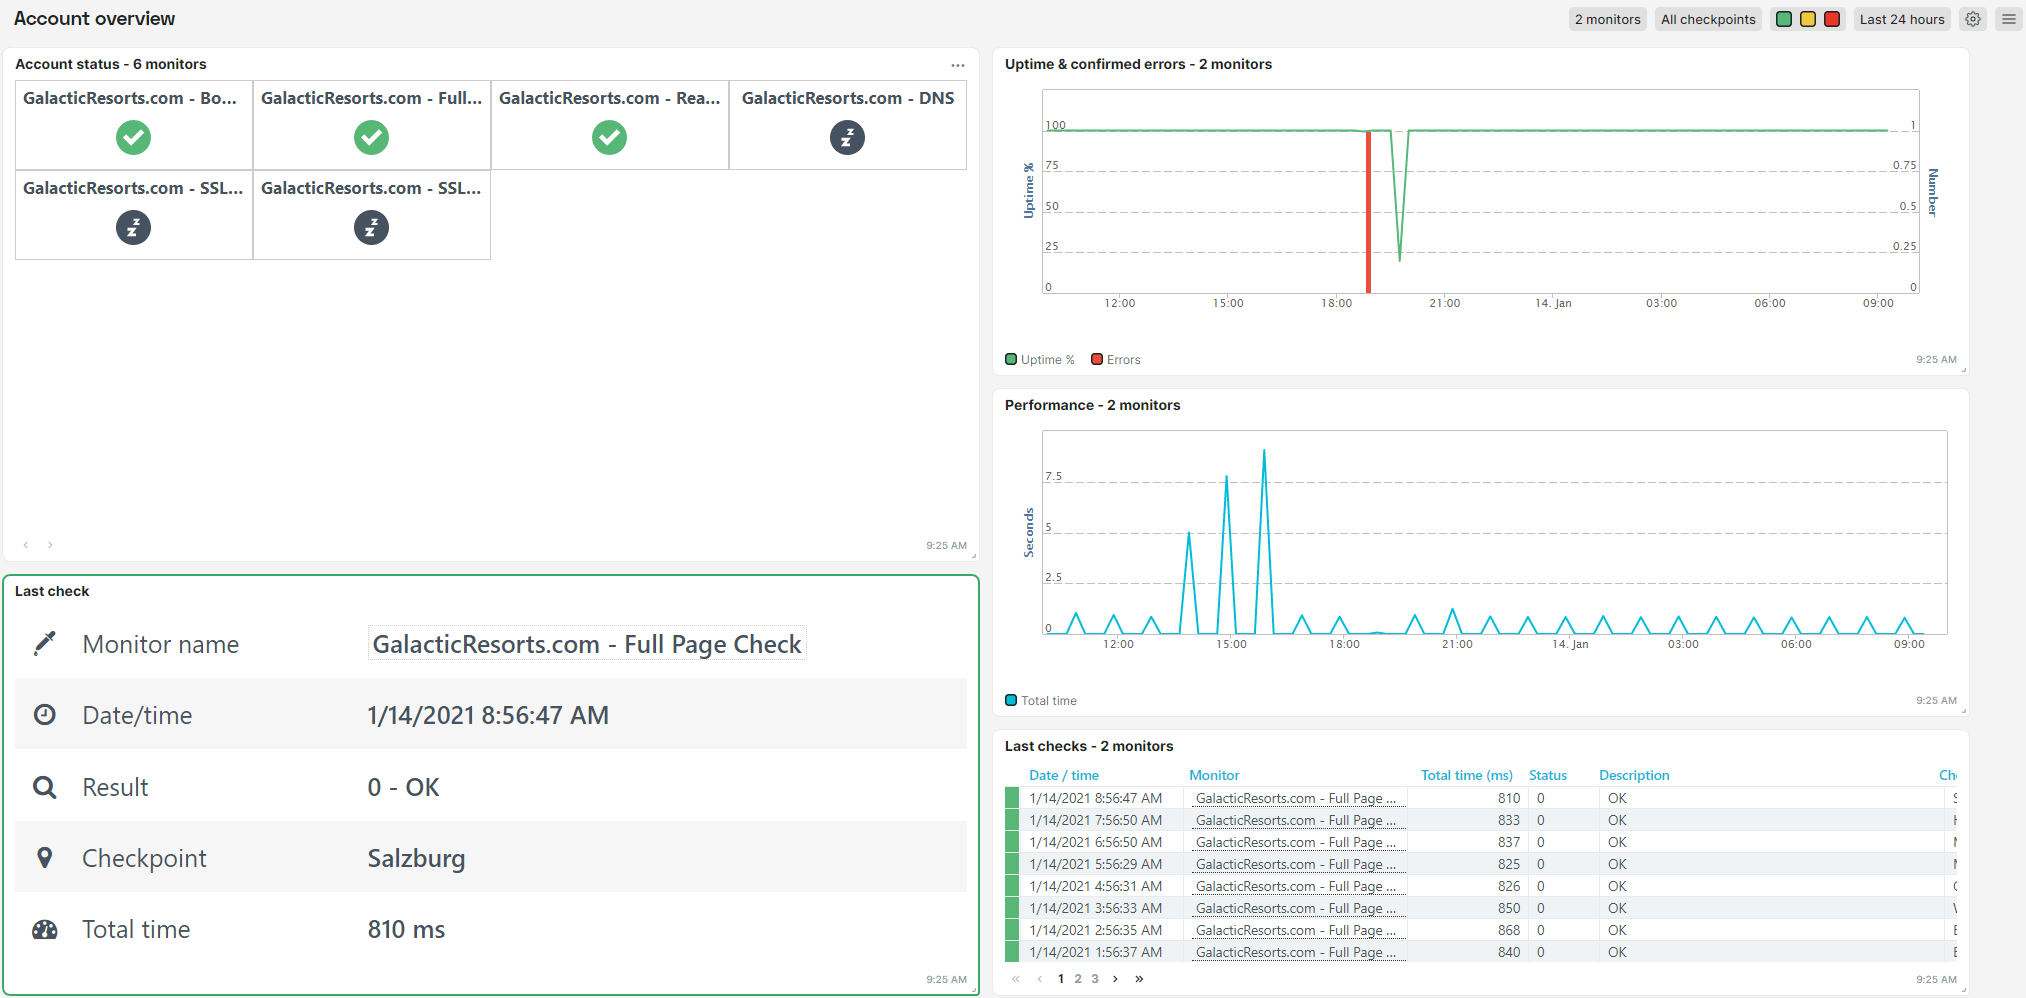Click the tallest spike in Performance chart
The height and width of the screenshot is (998, 2026).
[x=1264, y=540]
